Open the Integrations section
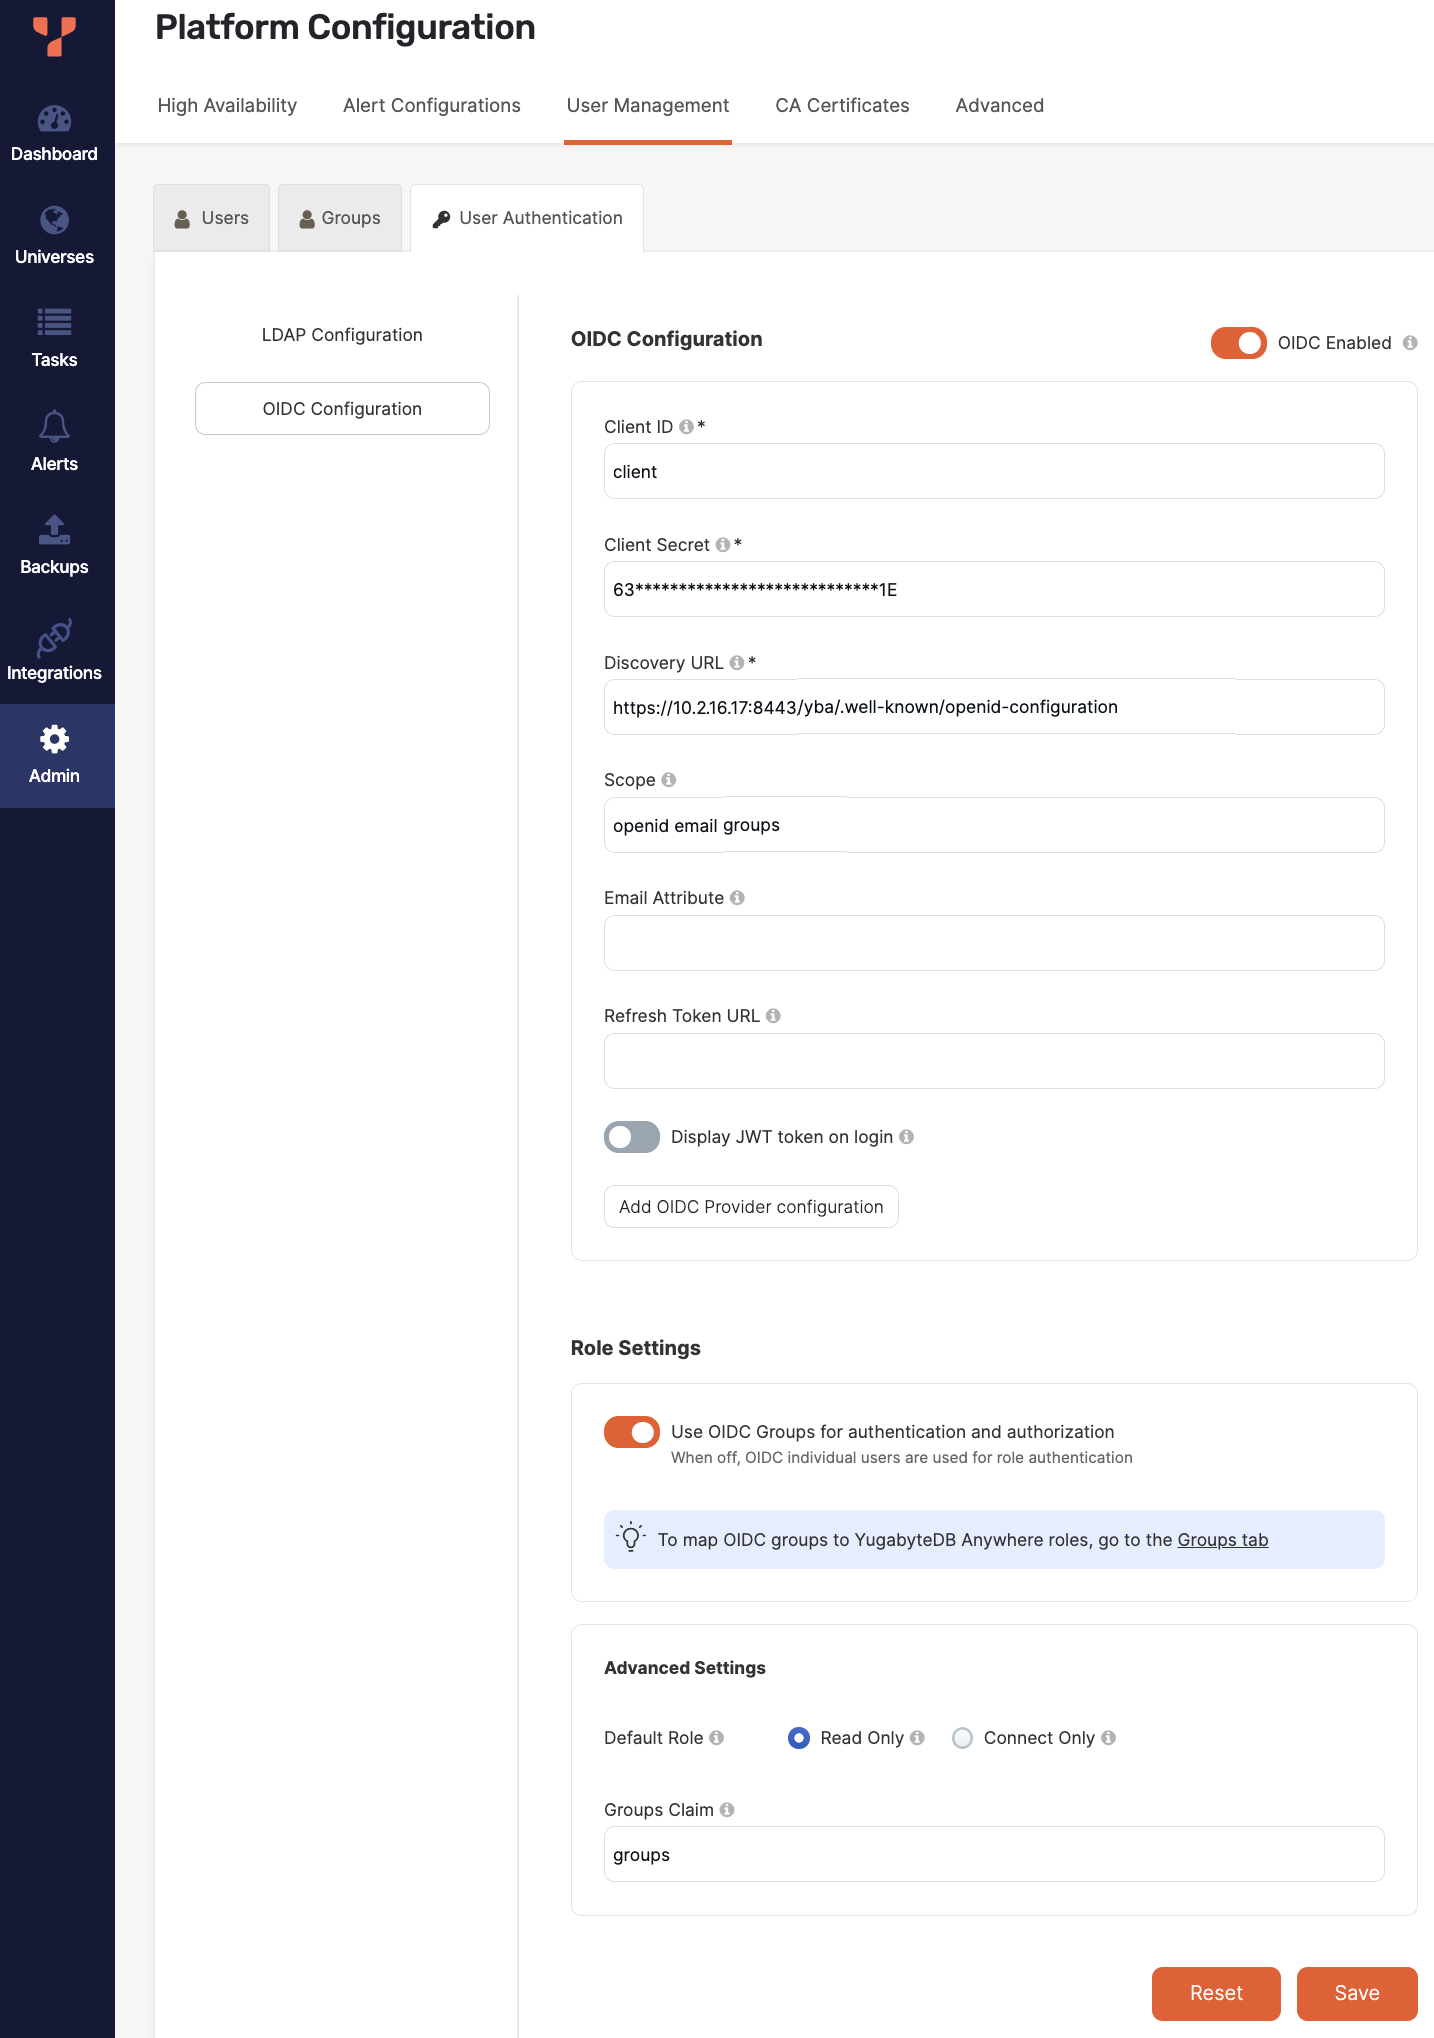Viewport: 1434px width, 2038px height. click(x=54, y=651)
